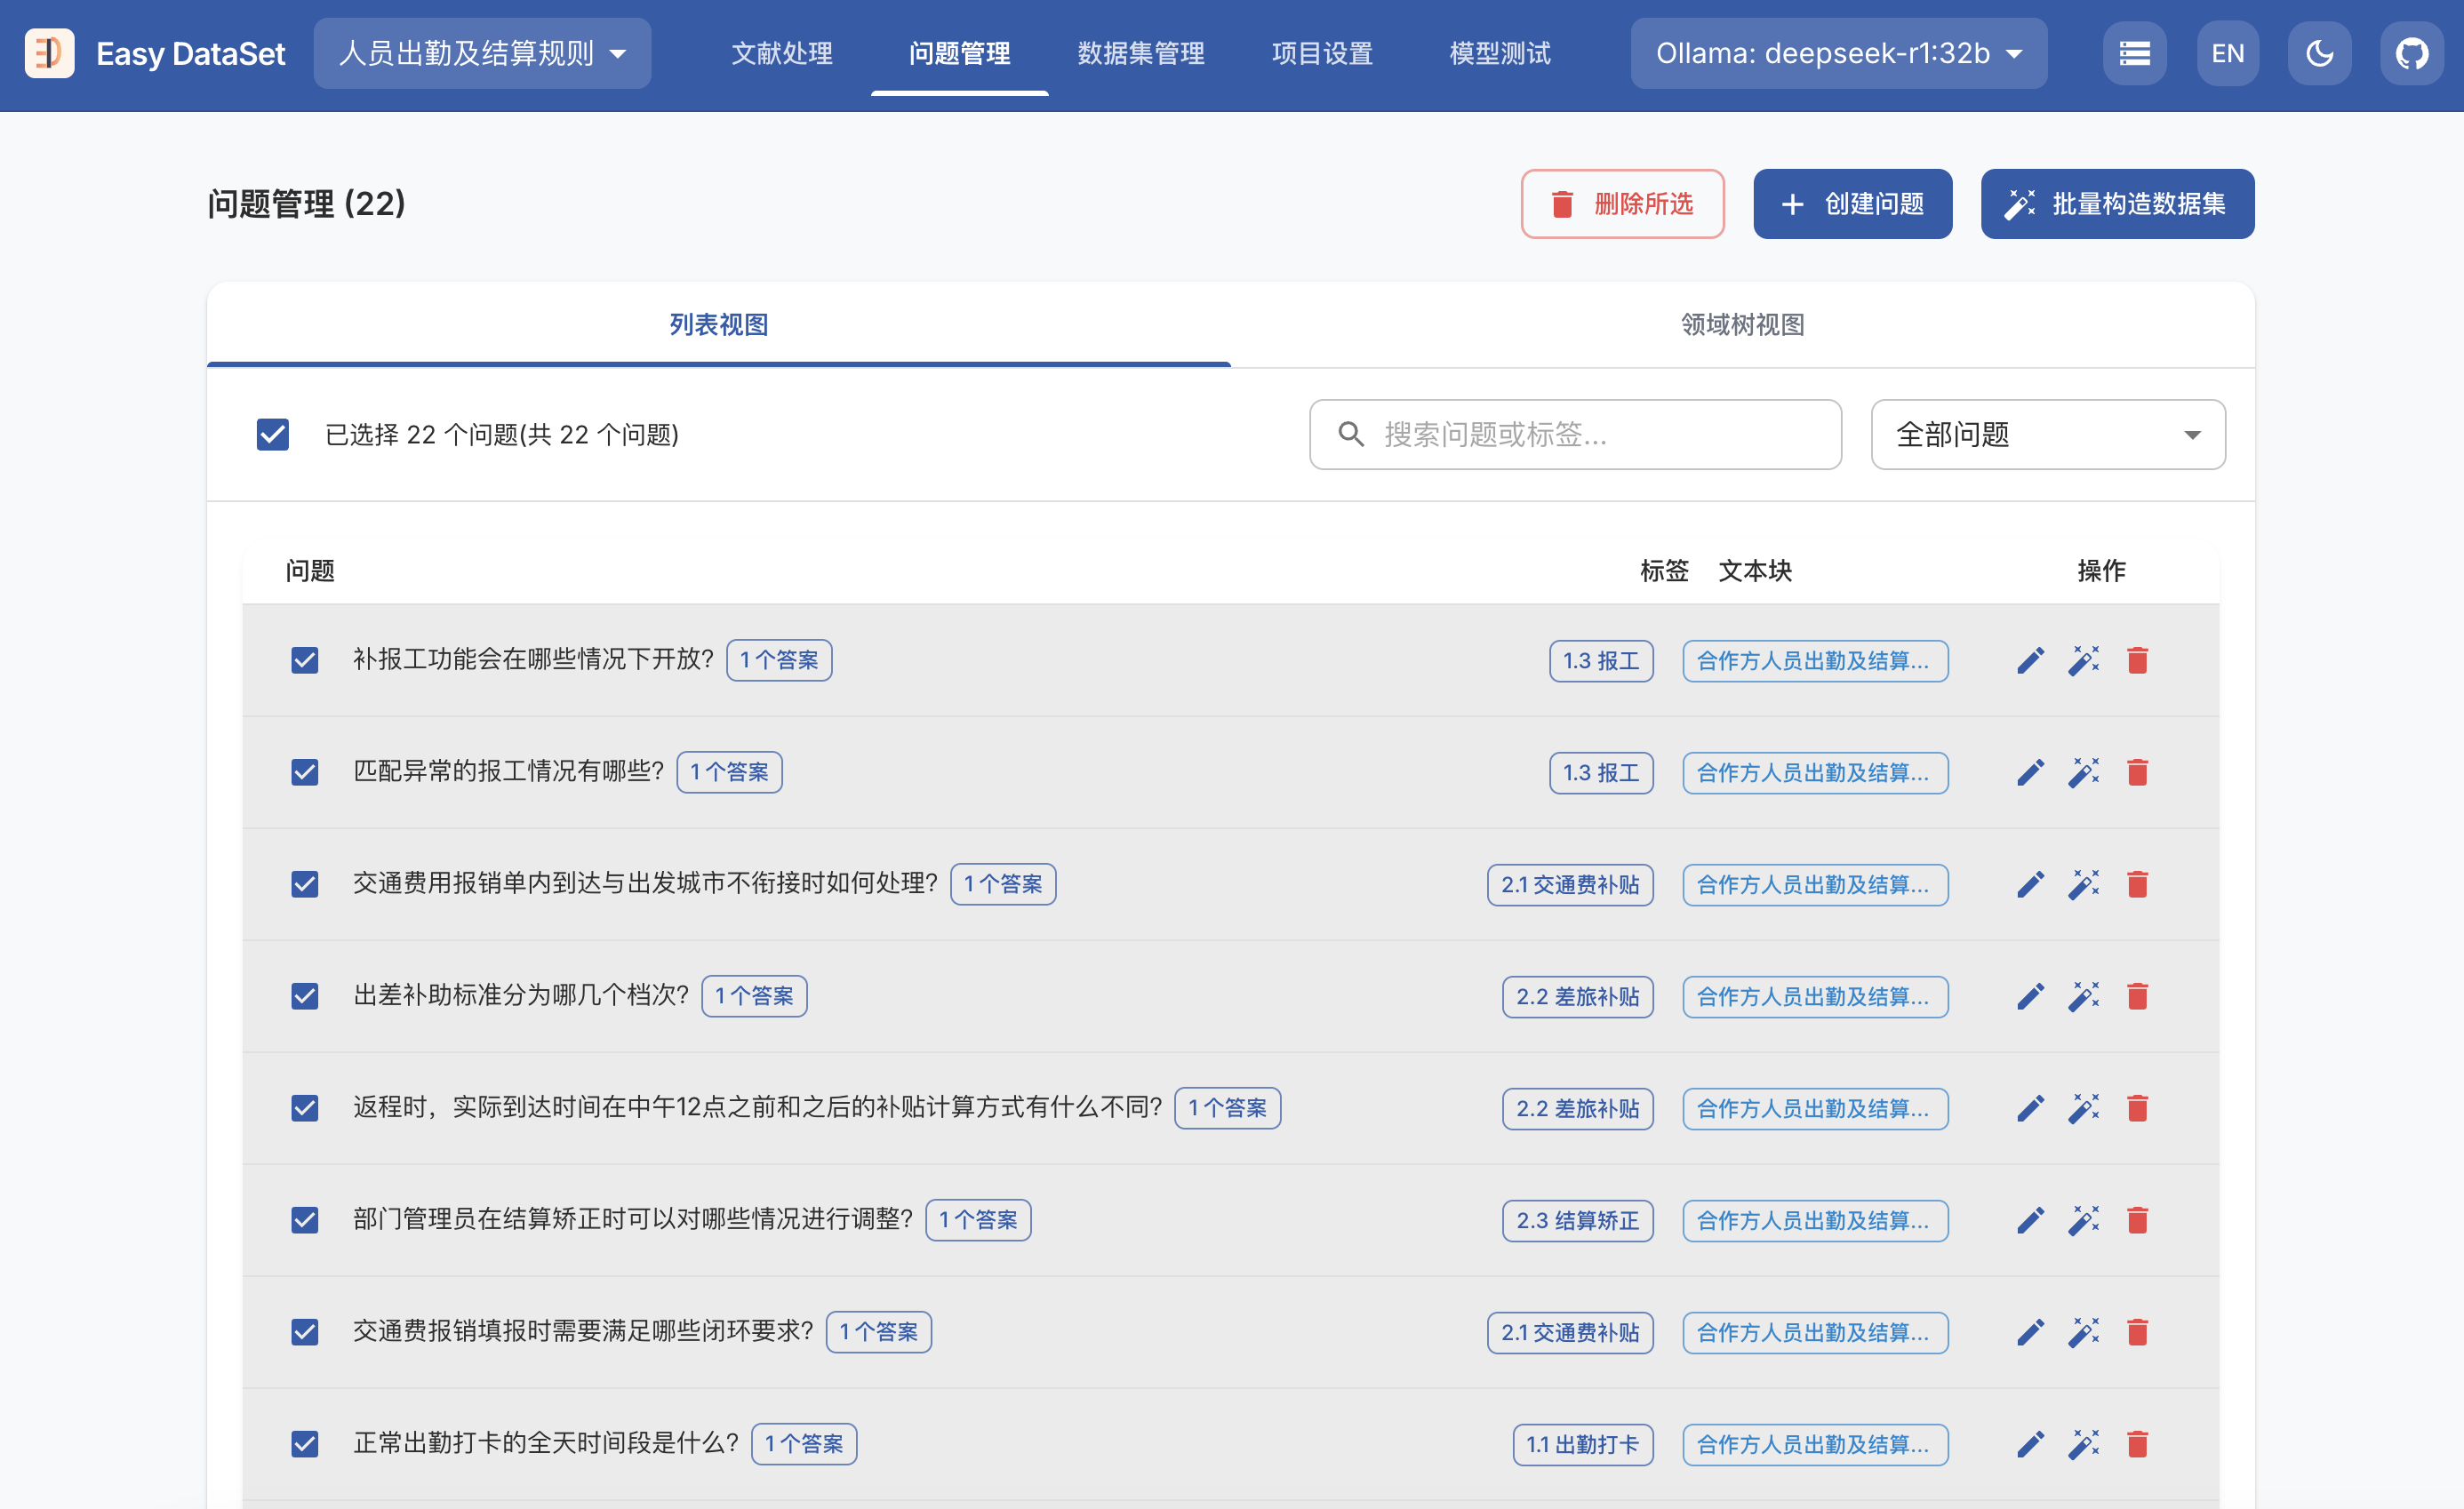The width and height of the screenshot is (2464, 1509).
Task: Open the 人员出勤及结算规则 project dropdown
Action: point(482,53)
